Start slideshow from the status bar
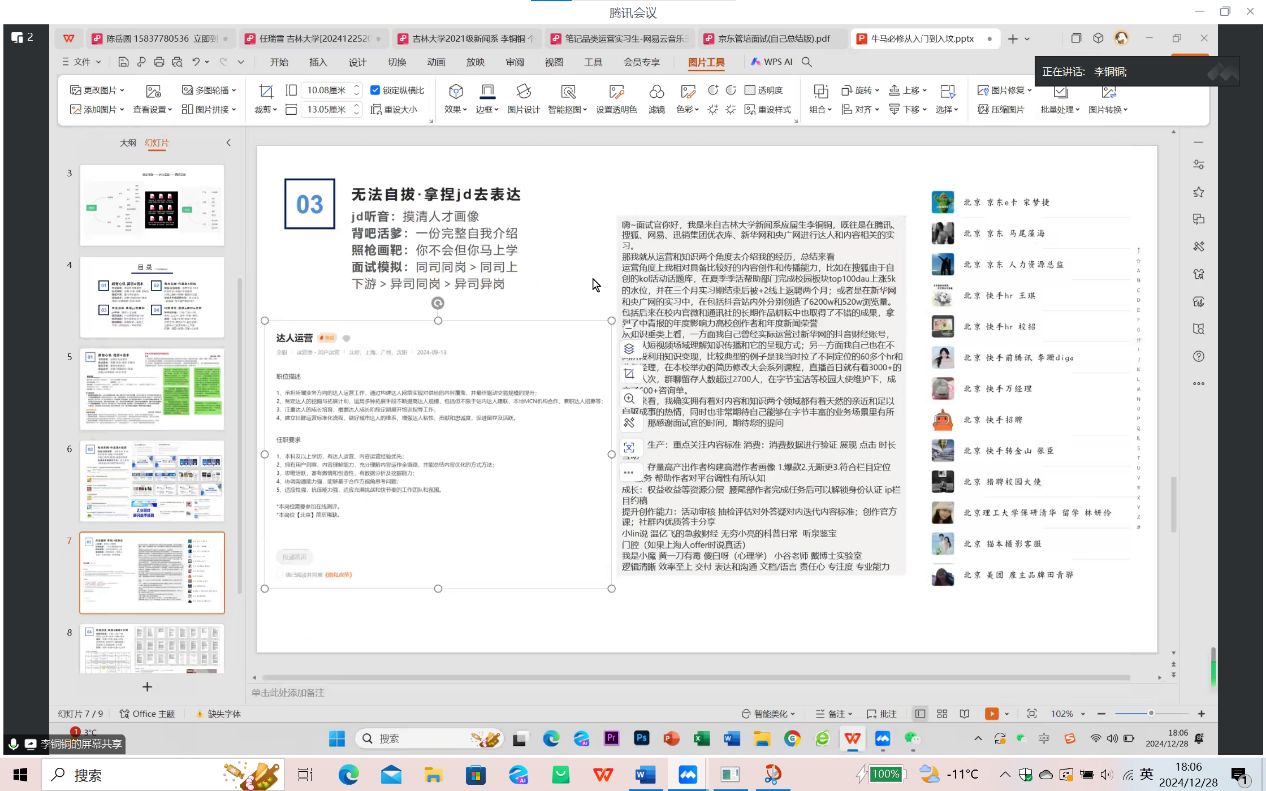The height and width of the screenshot is (791, 1266). pos(991,714)
